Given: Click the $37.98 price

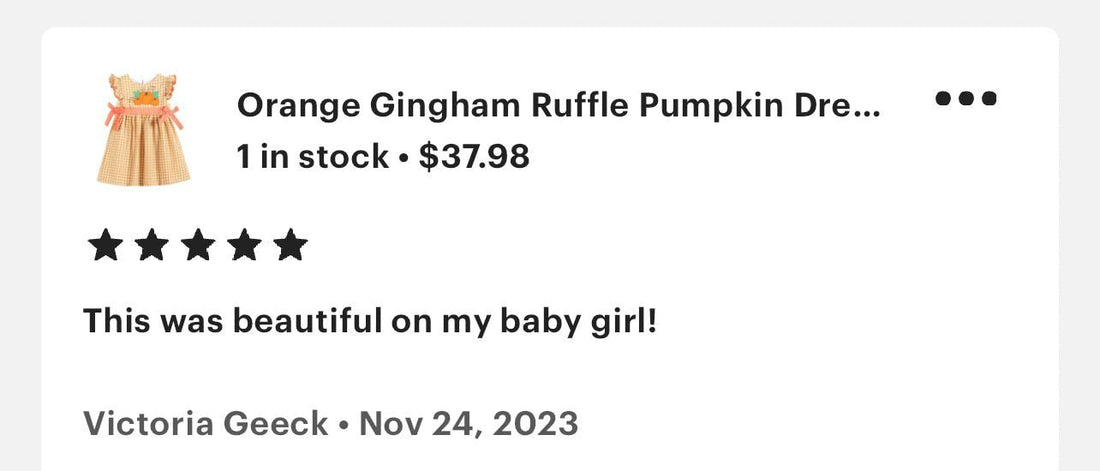Looking at the screenshot, I should [x=474, y=157].
